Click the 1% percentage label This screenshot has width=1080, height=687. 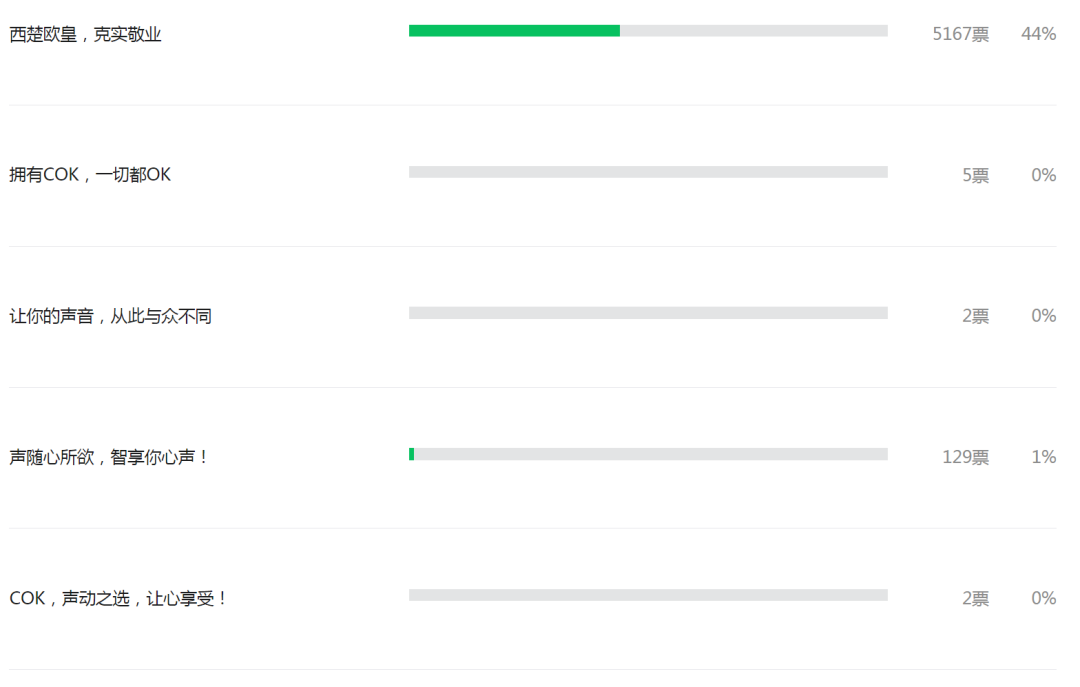tap(1043, 457)
